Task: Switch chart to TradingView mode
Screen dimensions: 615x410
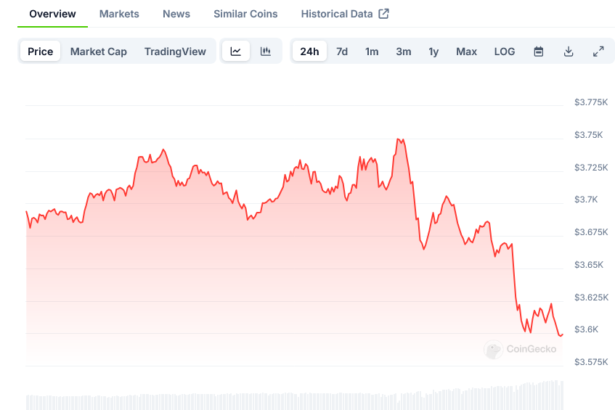Action: (x=175, y=52)
